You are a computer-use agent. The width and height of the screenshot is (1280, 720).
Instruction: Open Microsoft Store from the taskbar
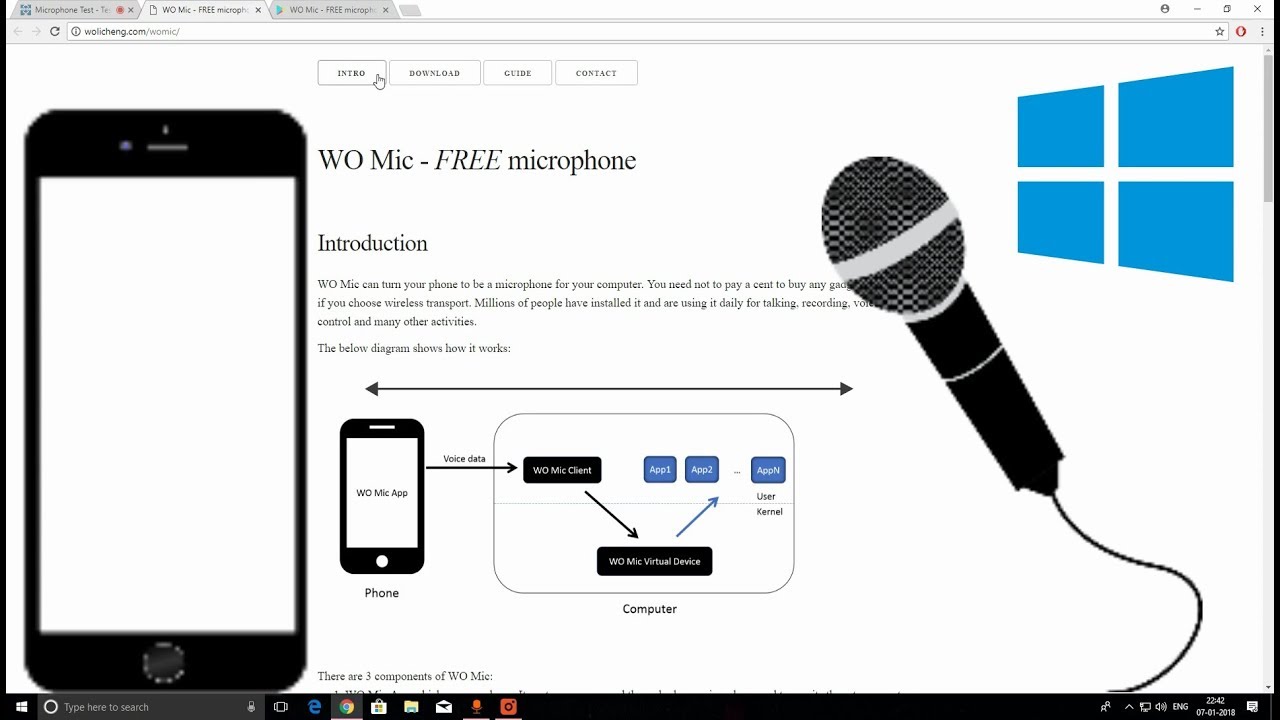click(379, 707)
